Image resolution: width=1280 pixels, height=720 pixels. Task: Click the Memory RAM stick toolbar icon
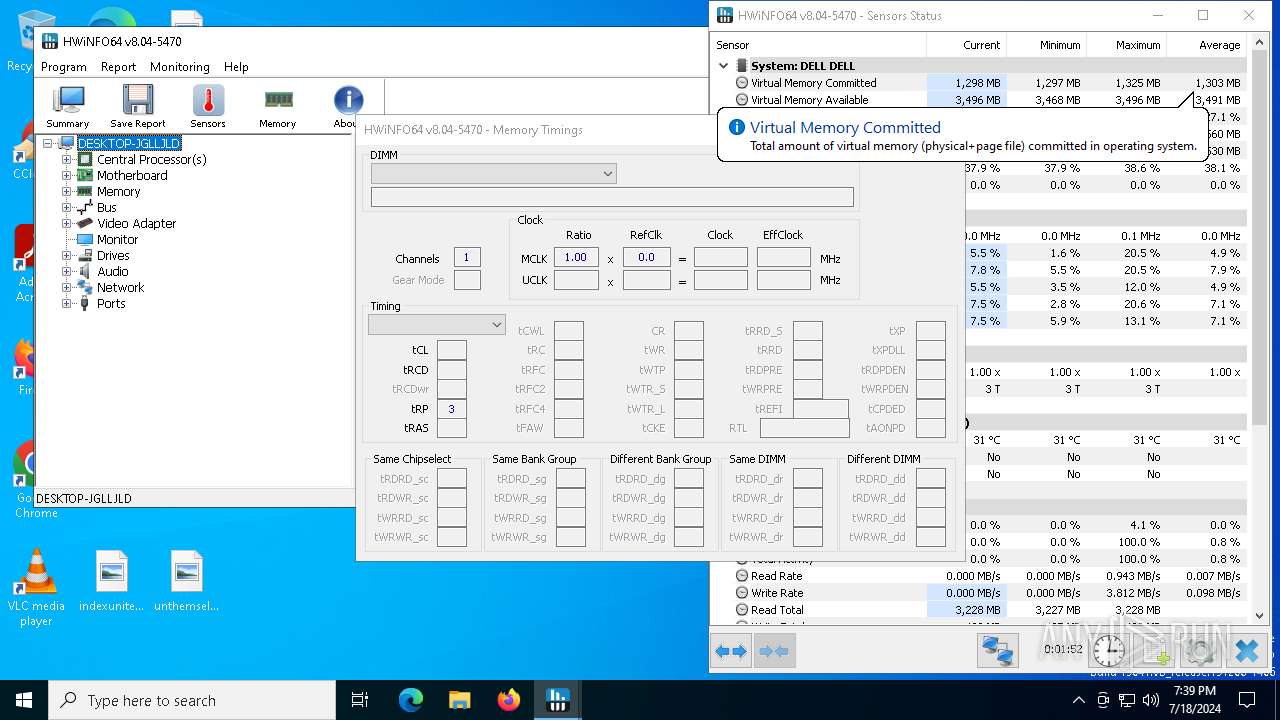278,106
